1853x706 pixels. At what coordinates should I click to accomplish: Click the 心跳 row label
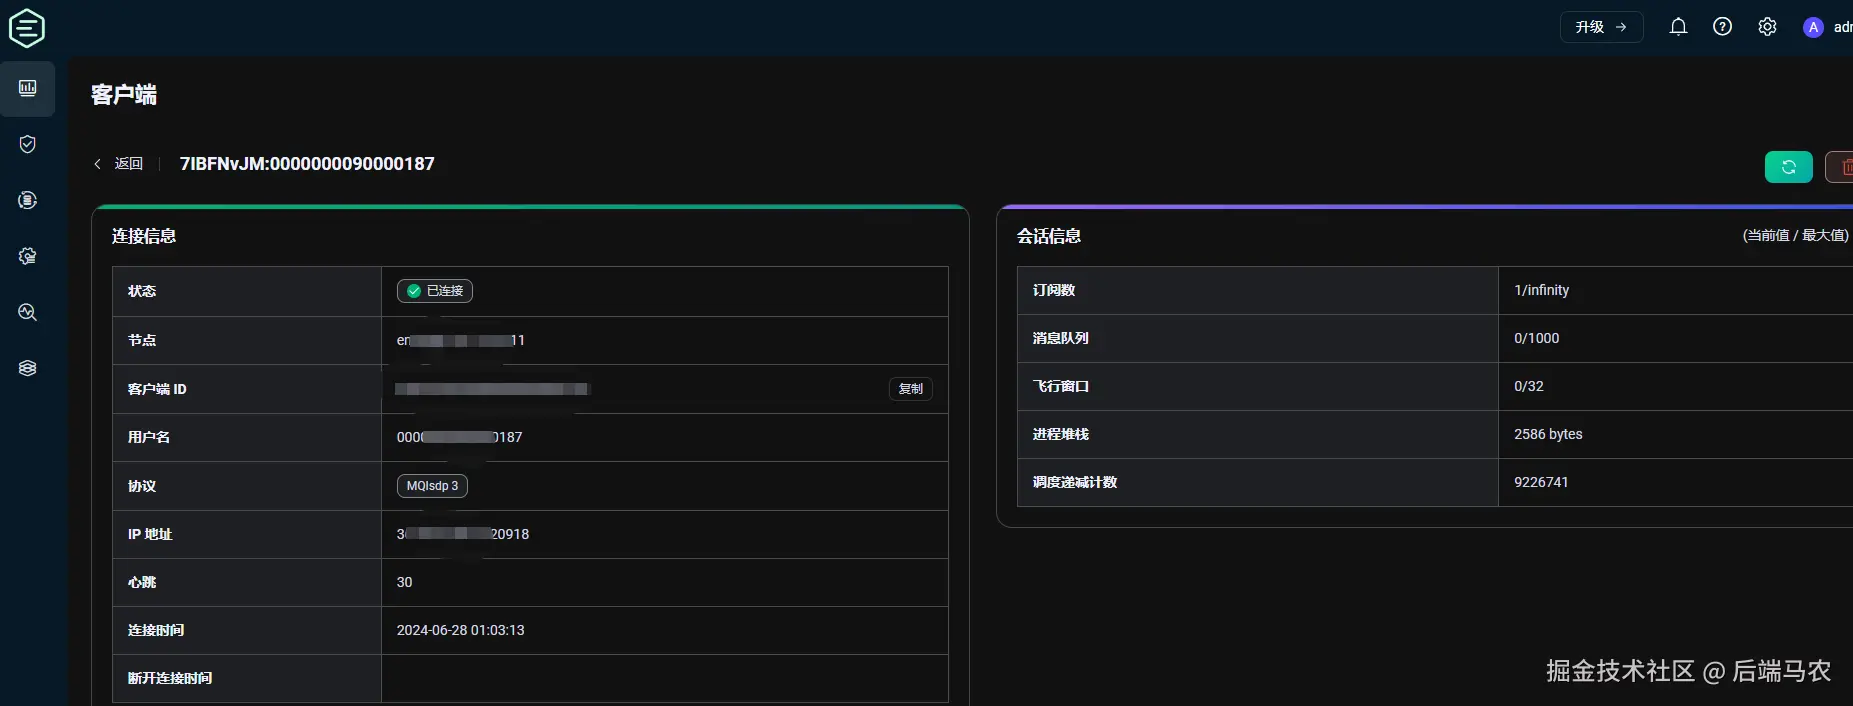pyautogui.click(x=142, y=582)
